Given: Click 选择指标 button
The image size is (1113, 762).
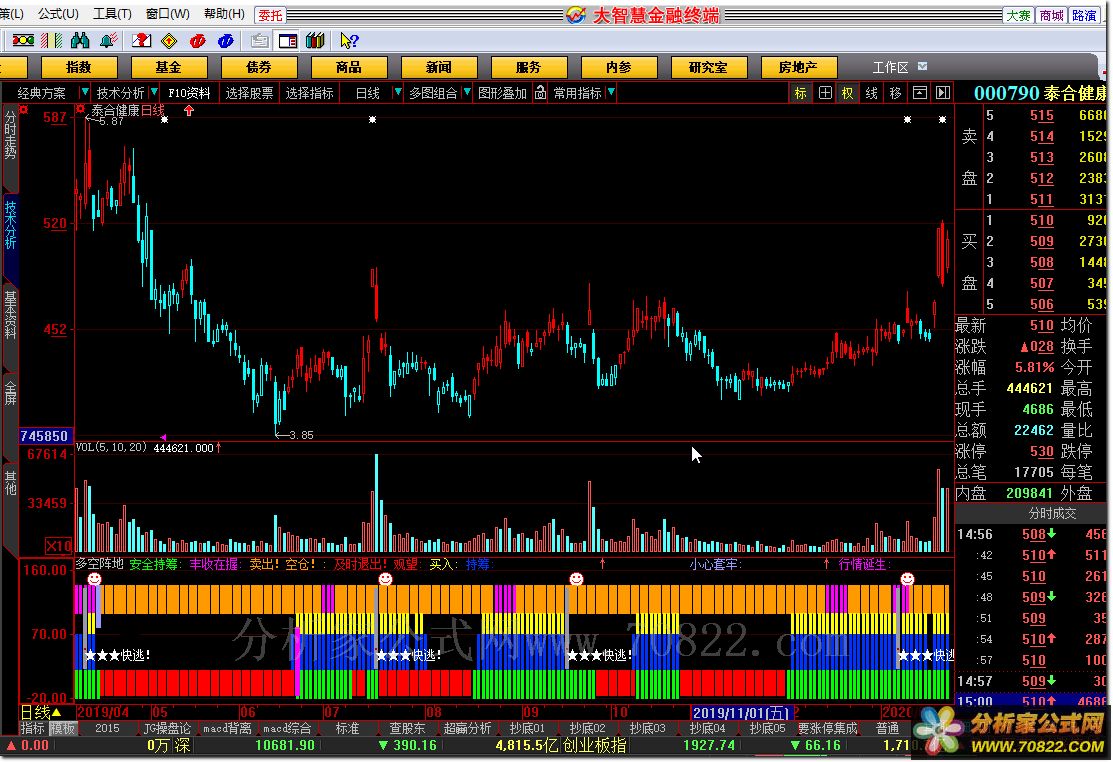Looking at the screenshot, I should 309,92.
